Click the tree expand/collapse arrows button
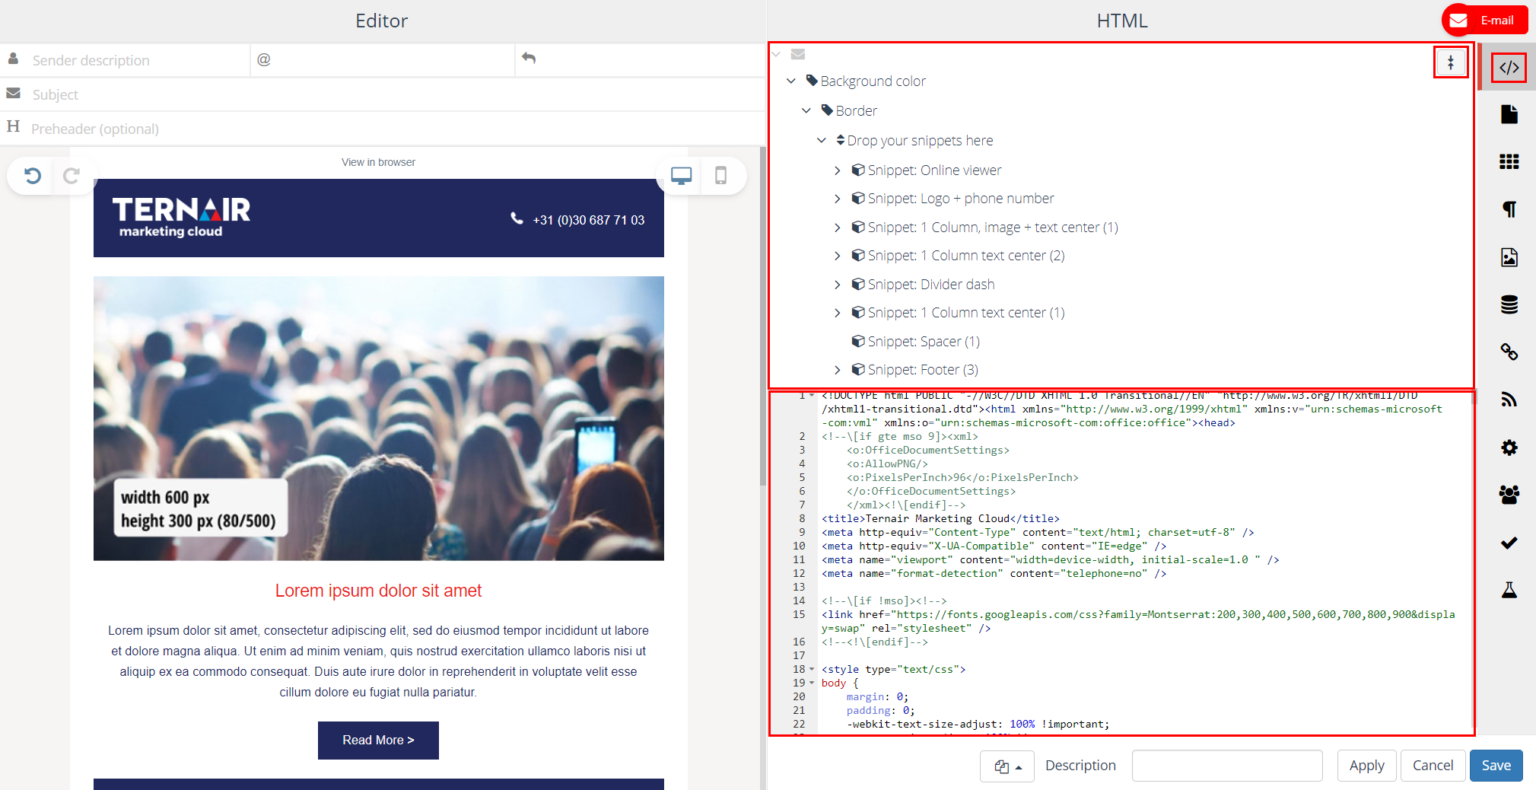Viewport: 1536px width, 790px height. click(x=1451, y=62)
